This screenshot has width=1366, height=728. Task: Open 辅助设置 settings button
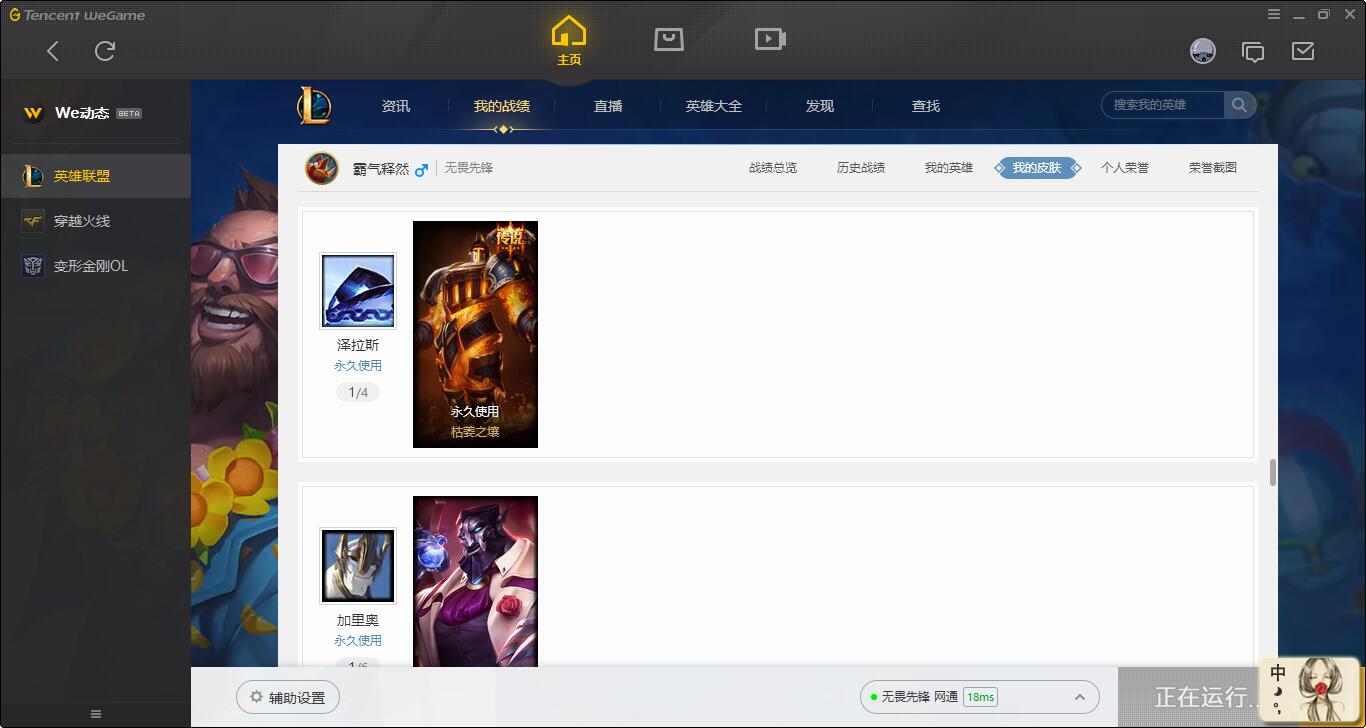(287, 697)
